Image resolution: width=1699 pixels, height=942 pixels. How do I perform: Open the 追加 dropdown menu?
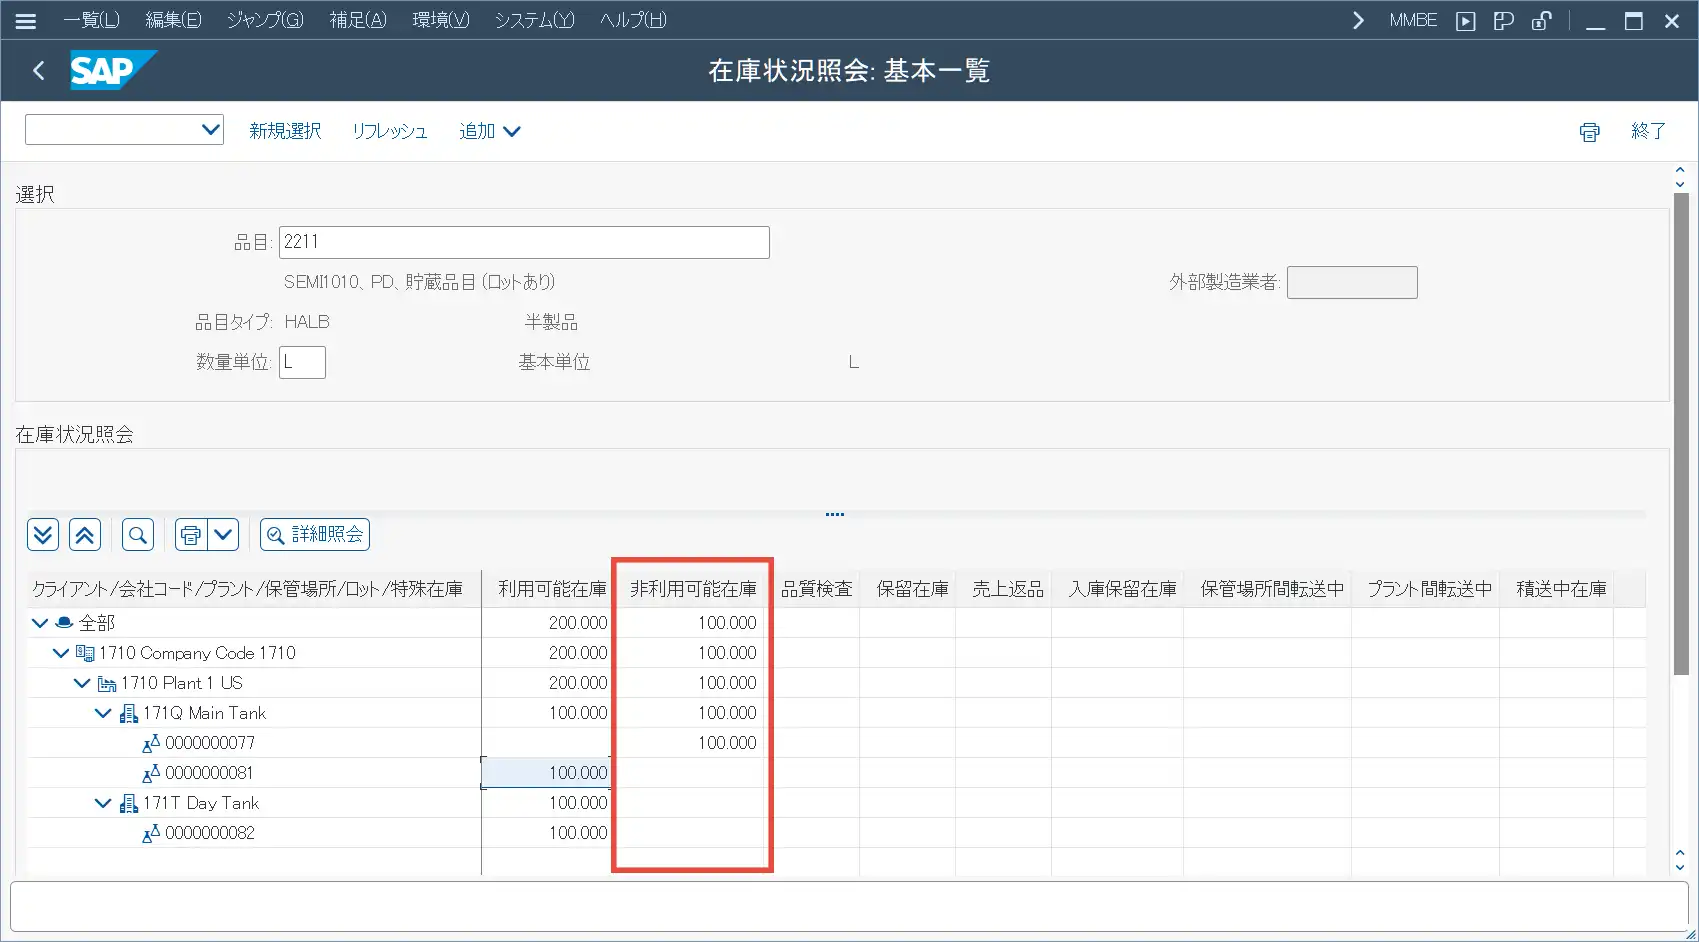pyautogui.click(x=489, y=131)
